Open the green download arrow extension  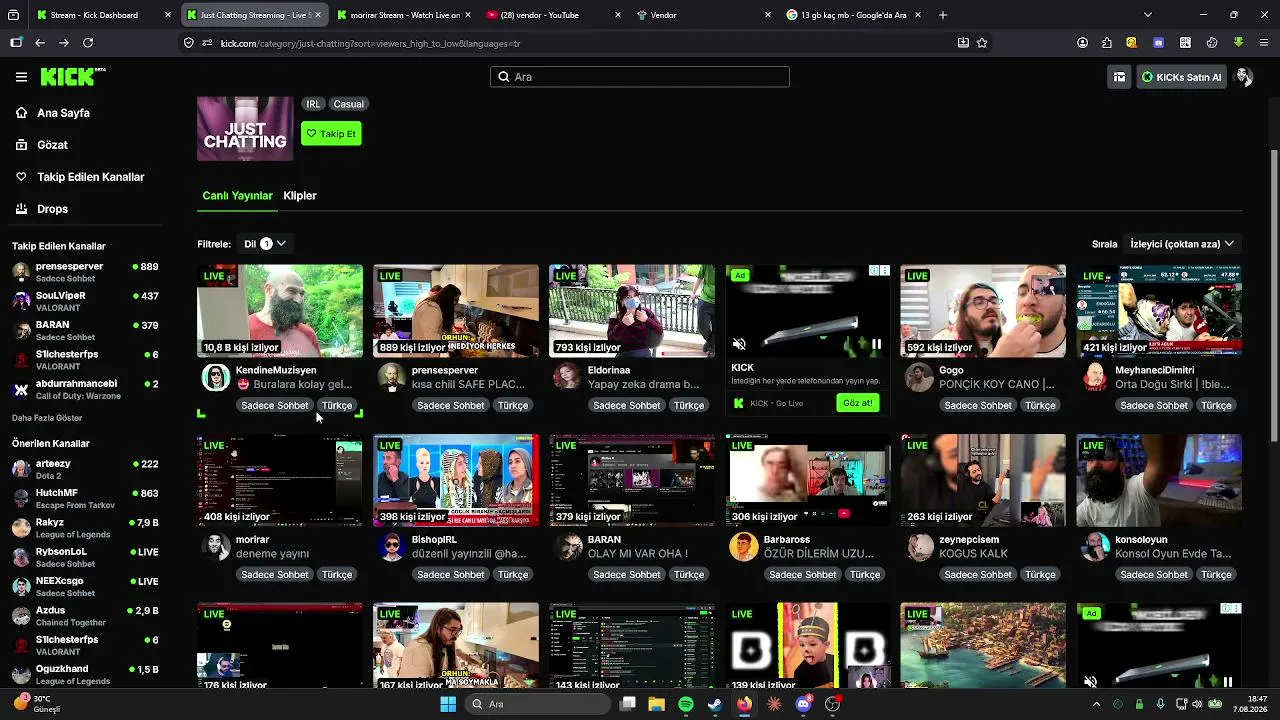pos(1238,43)
